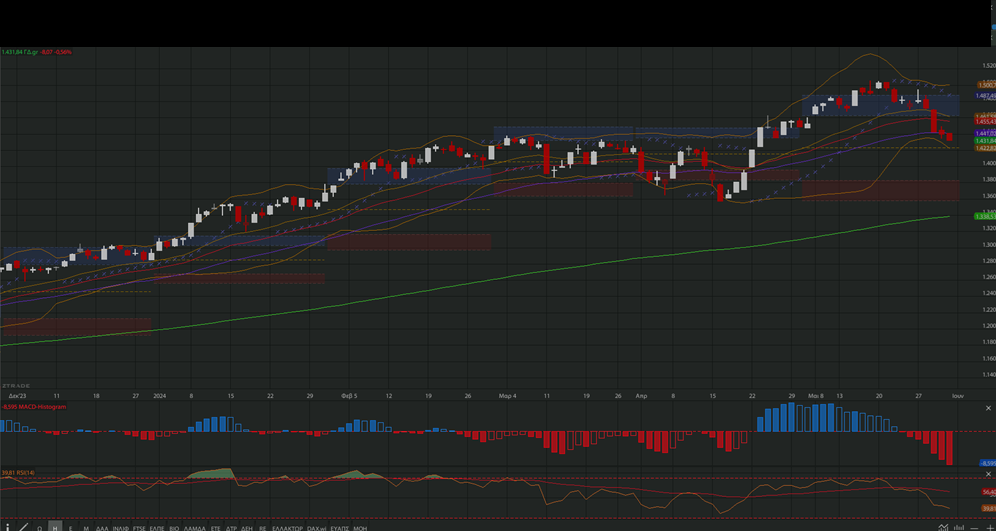Switch to the FTSE symbol tab

[x=139, y=528]
